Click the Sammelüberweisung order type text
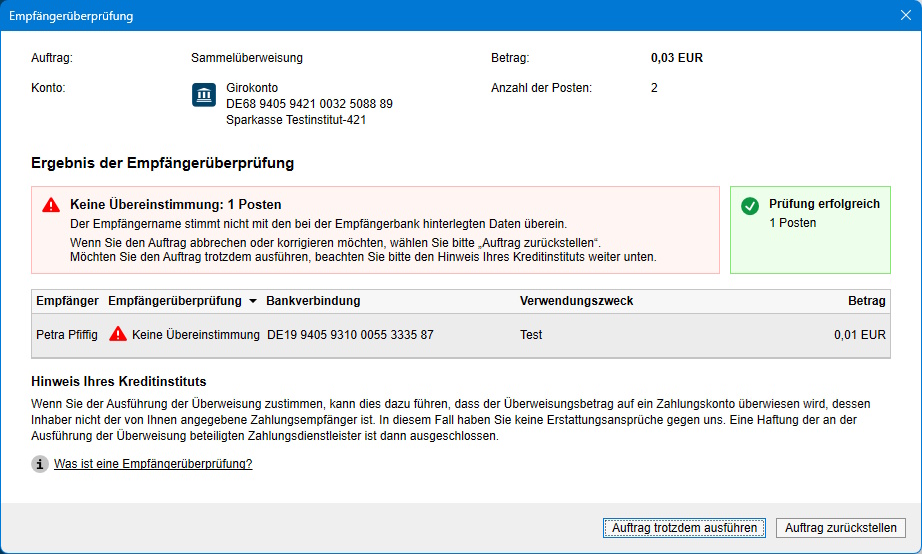The width and height of the screenshot is (922, 554). (x=246, y=58)
